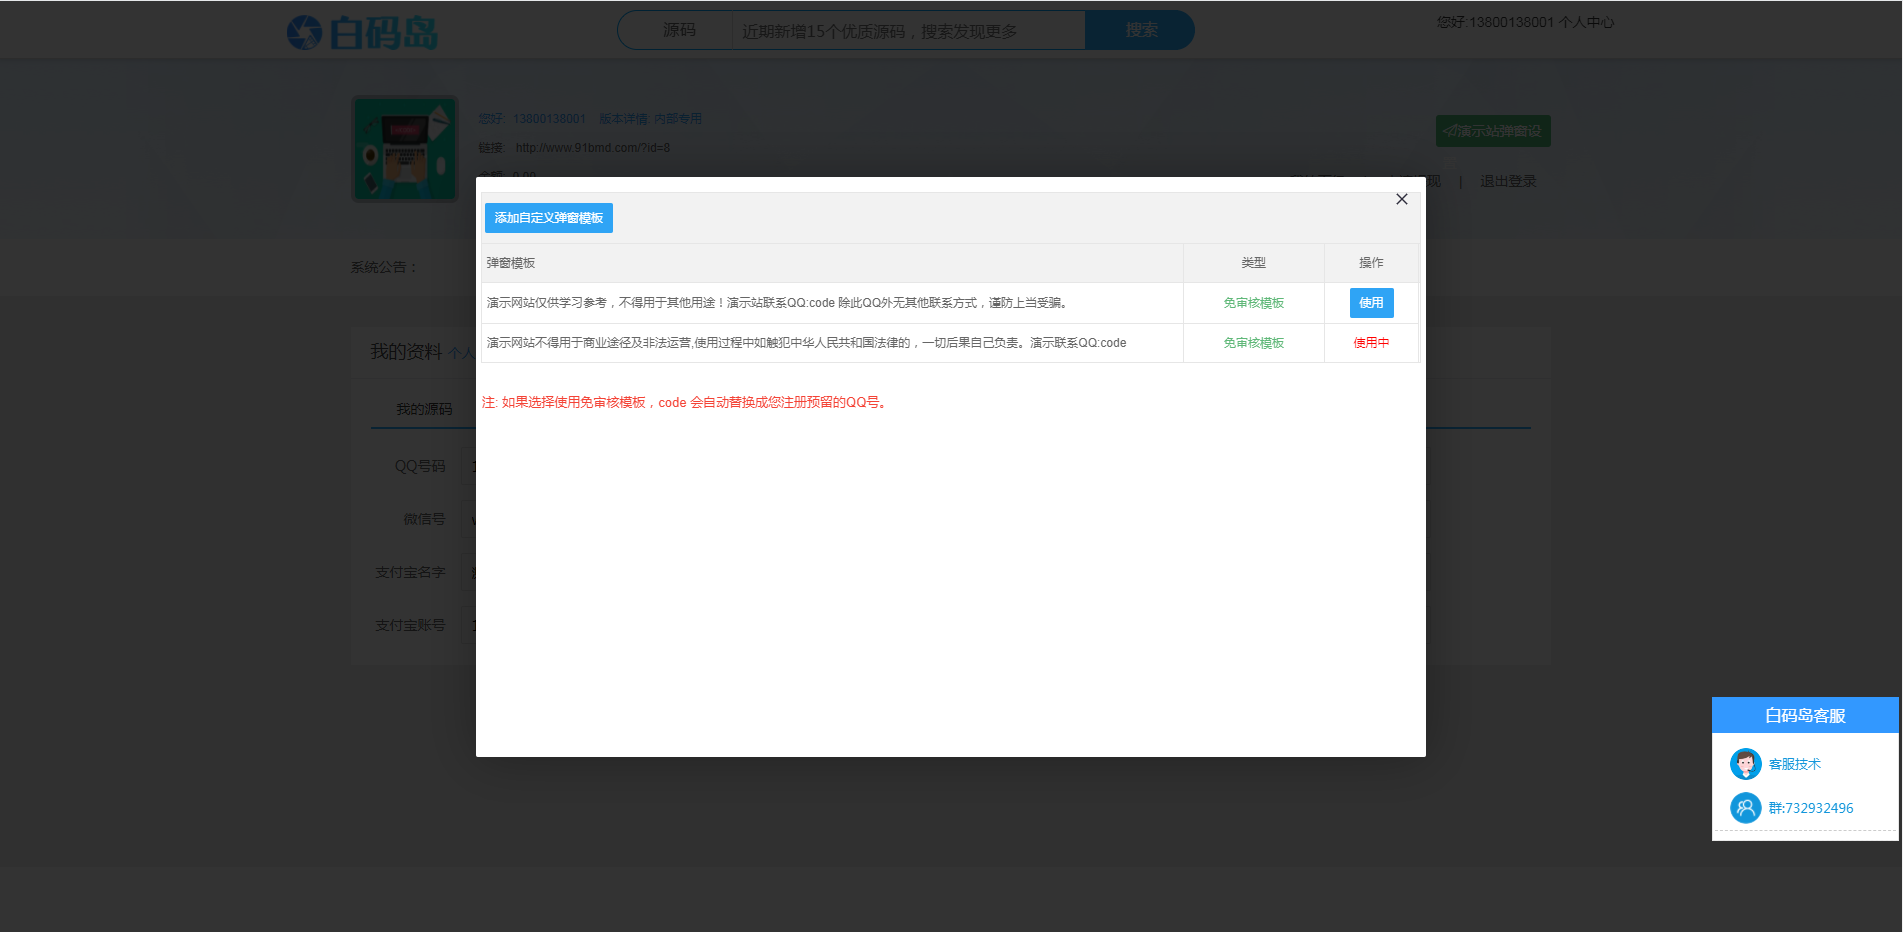The image size is (1903, 932).
Task: Click 退出登录 to log out
Action: point(1508,181)
